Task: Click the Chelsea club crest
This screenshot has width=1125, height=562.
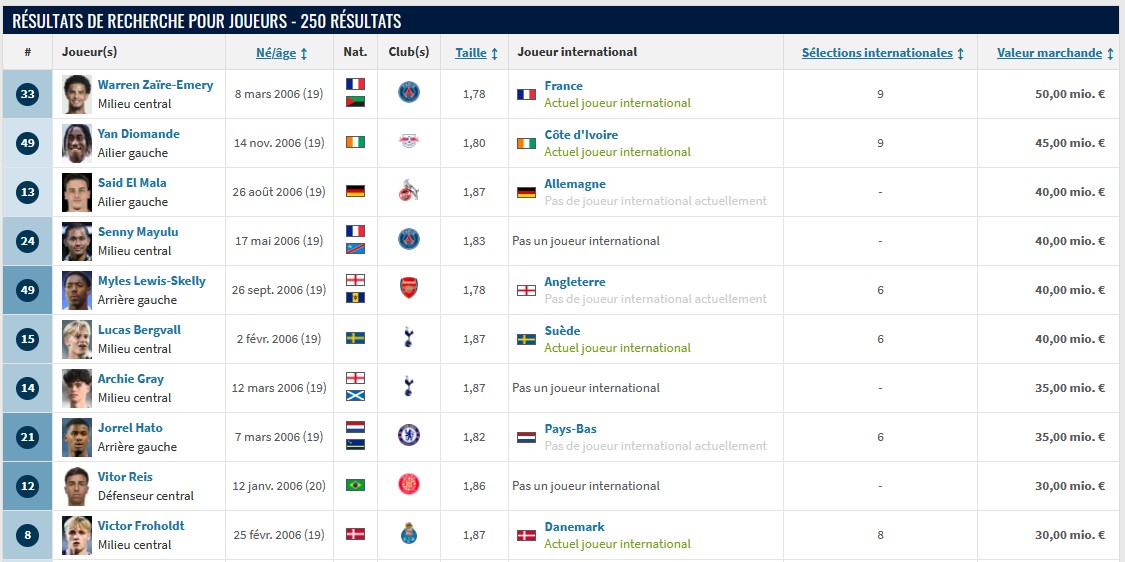Action: (409, 436)
